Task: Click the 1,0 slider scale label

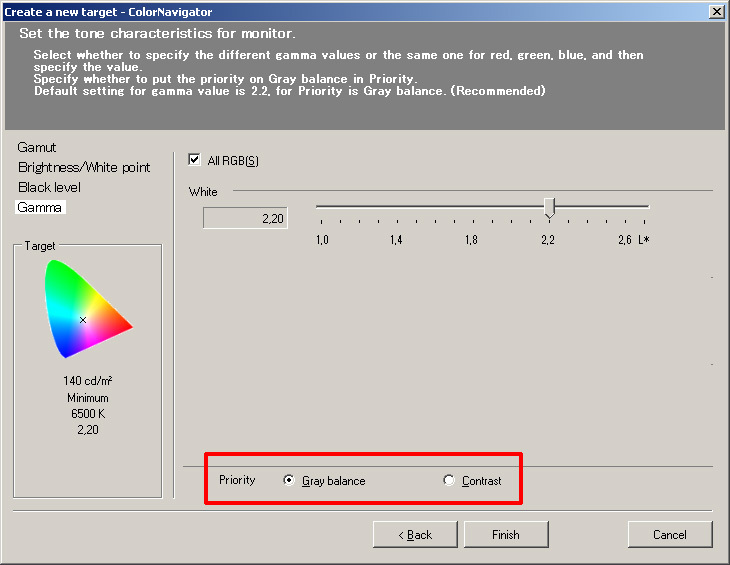Action: pos(322,240)
